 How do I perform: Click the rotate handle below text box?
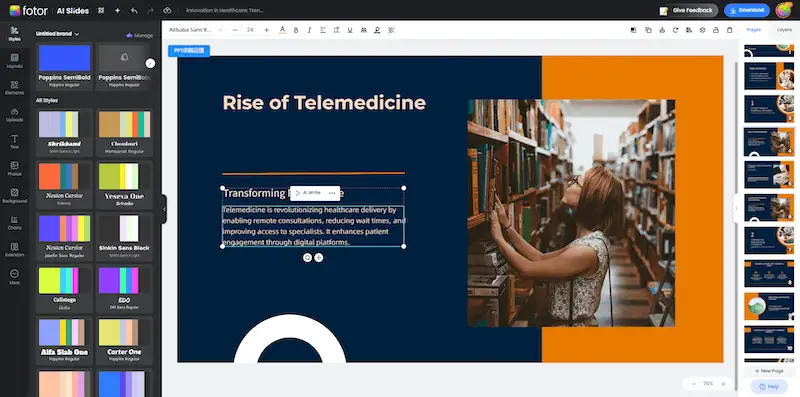point(307,258)
